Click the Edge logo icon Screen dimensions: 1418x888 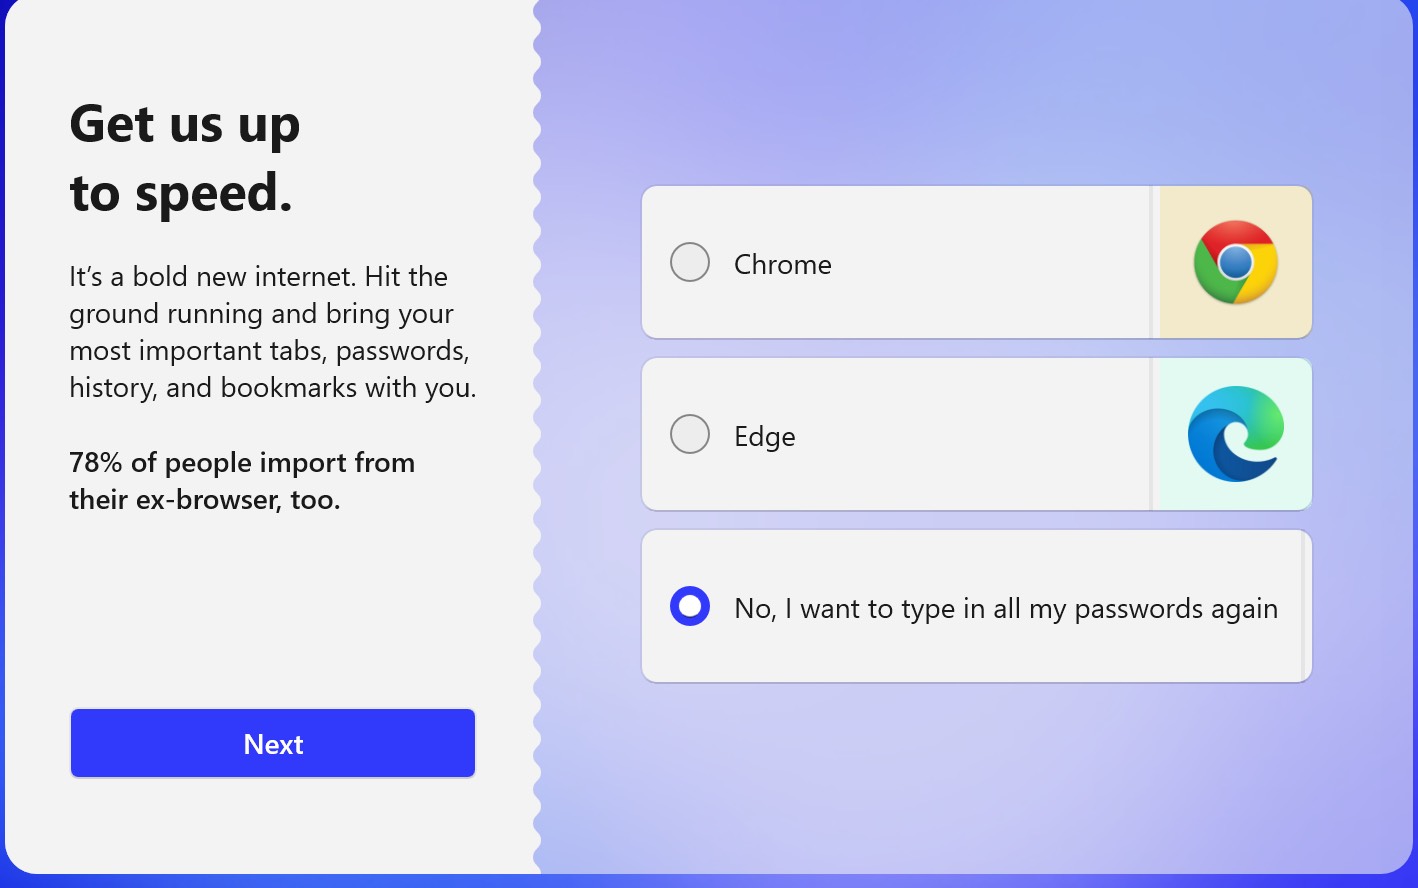coord(1235,434)
